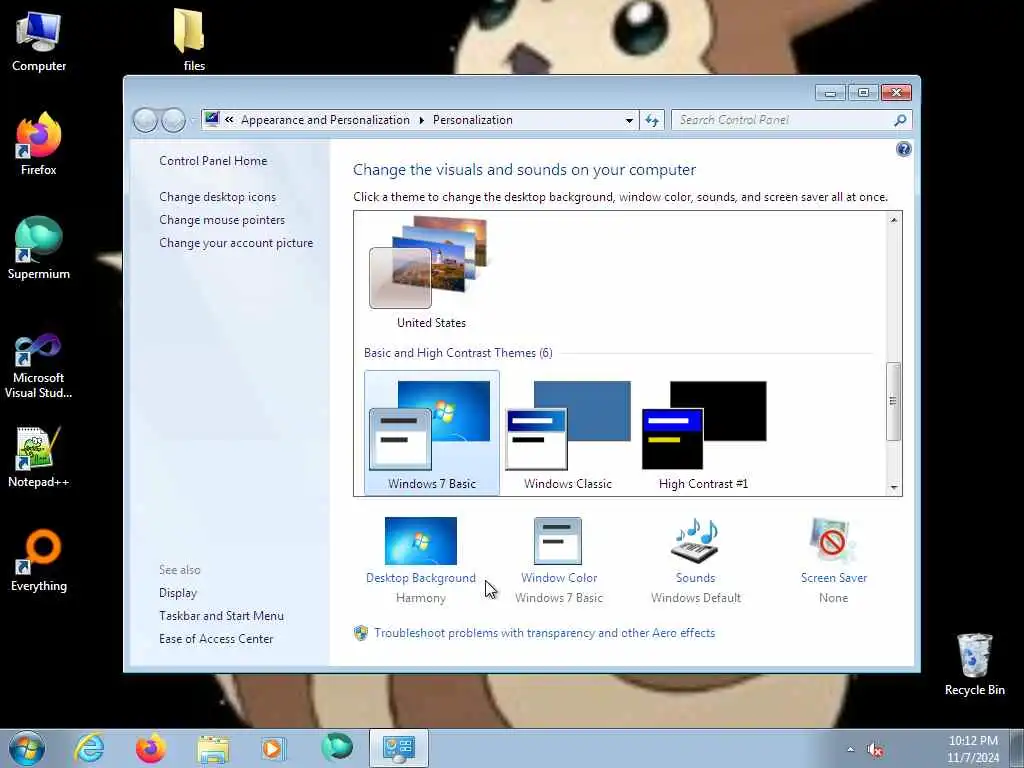Open the Computer desktop icon
The width and height of the screenshot is (1024, 768).
tap(39, 40)
